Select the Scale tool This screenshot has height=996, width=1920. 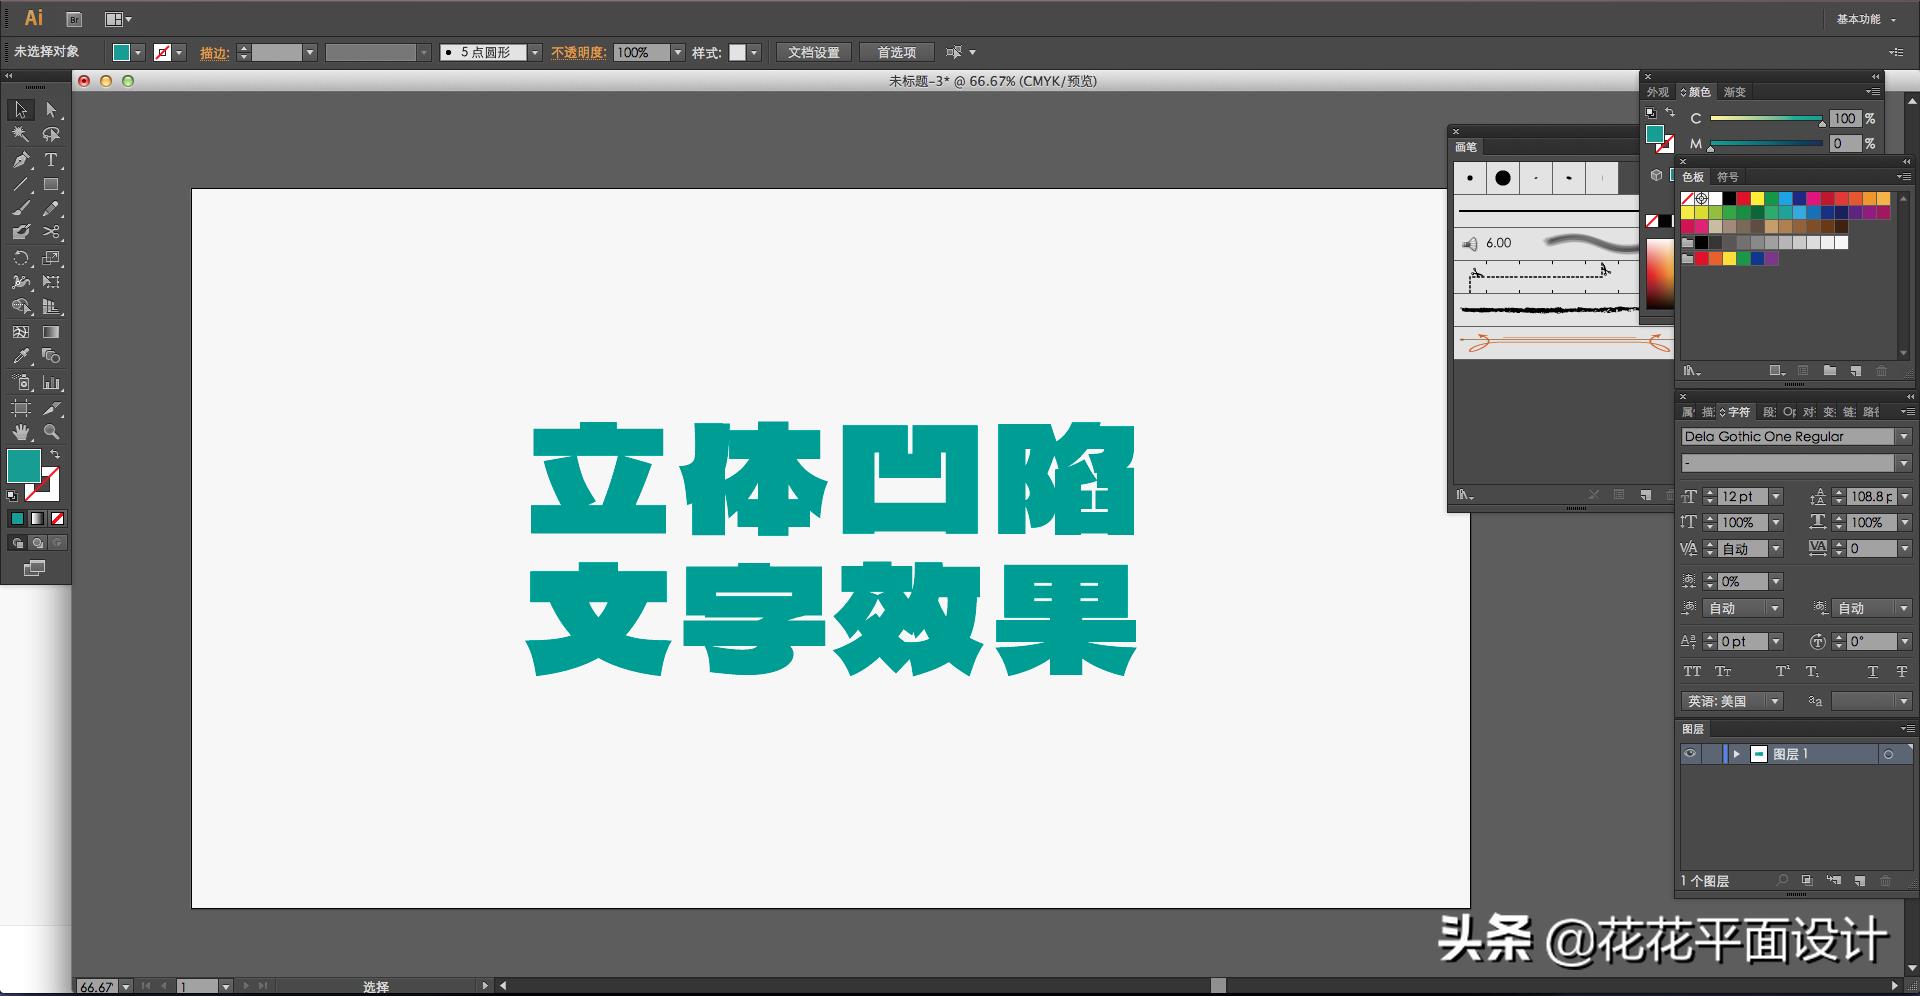[x=51, y=258]
